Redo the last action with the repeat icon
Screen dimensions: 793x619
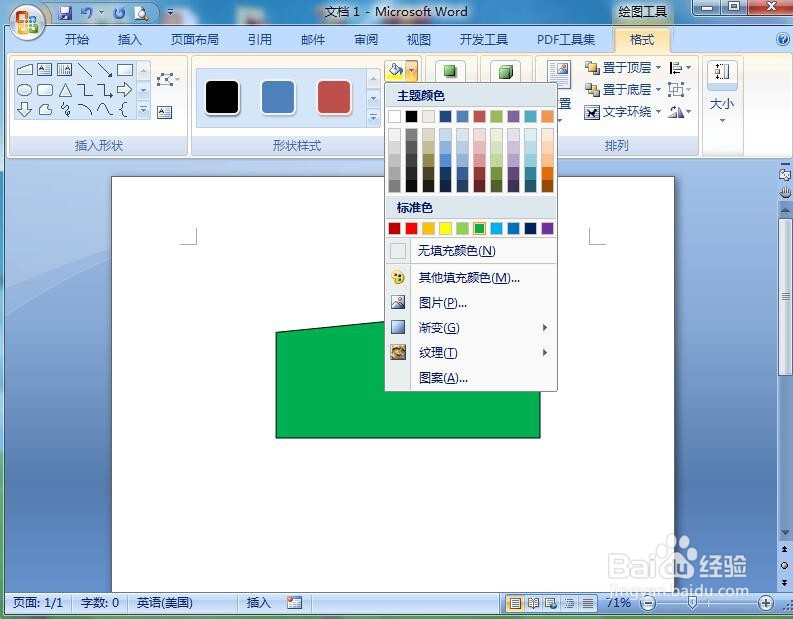tap(119, 13)
